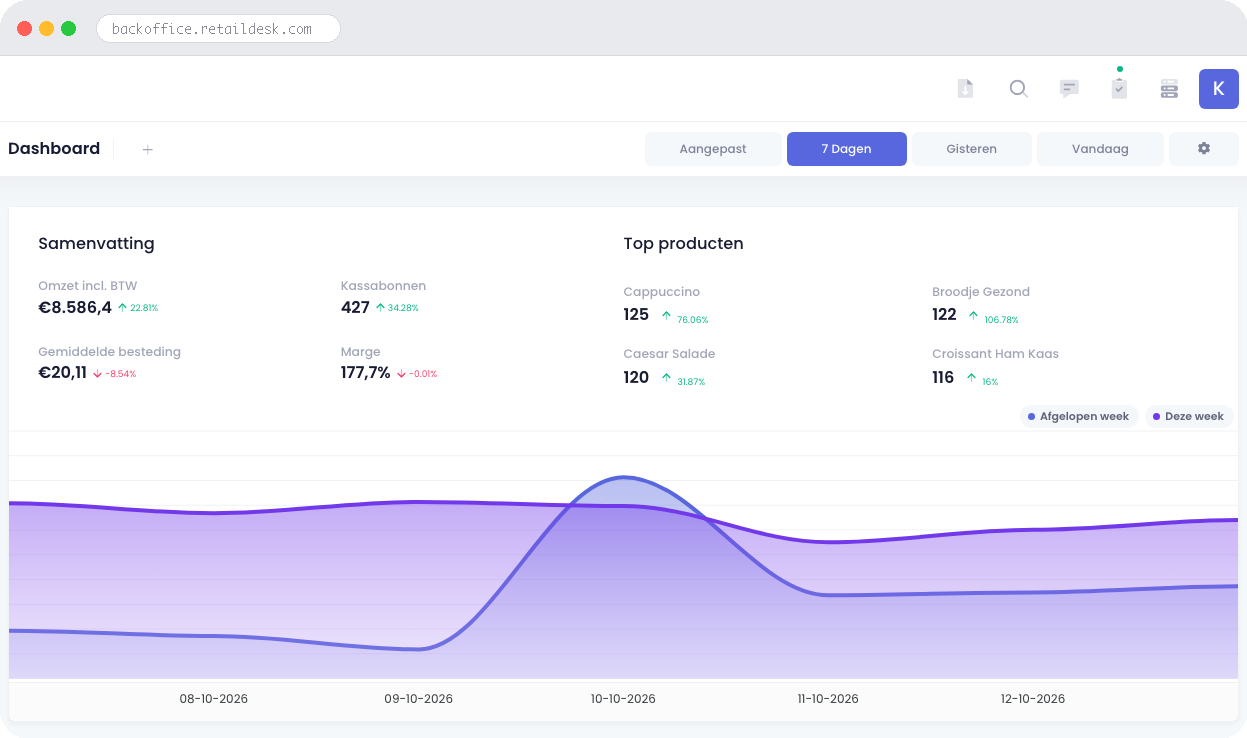This screenshot has height=738, width=1247.
Task: Select the 7 Dagen range tab
Action: tap(846, 149)
